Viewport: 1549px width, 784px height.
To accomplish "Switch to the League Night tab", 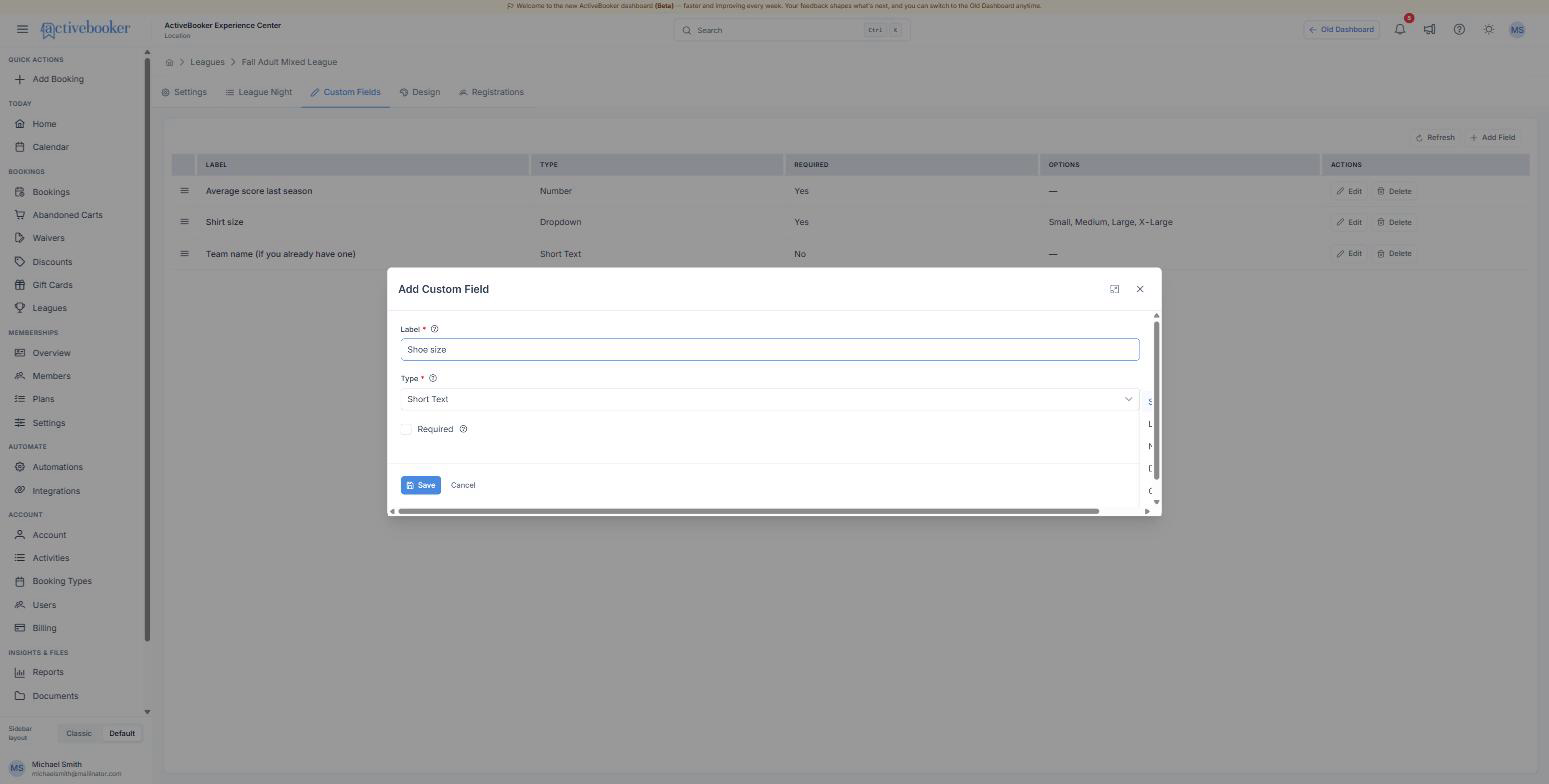I will click(259, 92).
